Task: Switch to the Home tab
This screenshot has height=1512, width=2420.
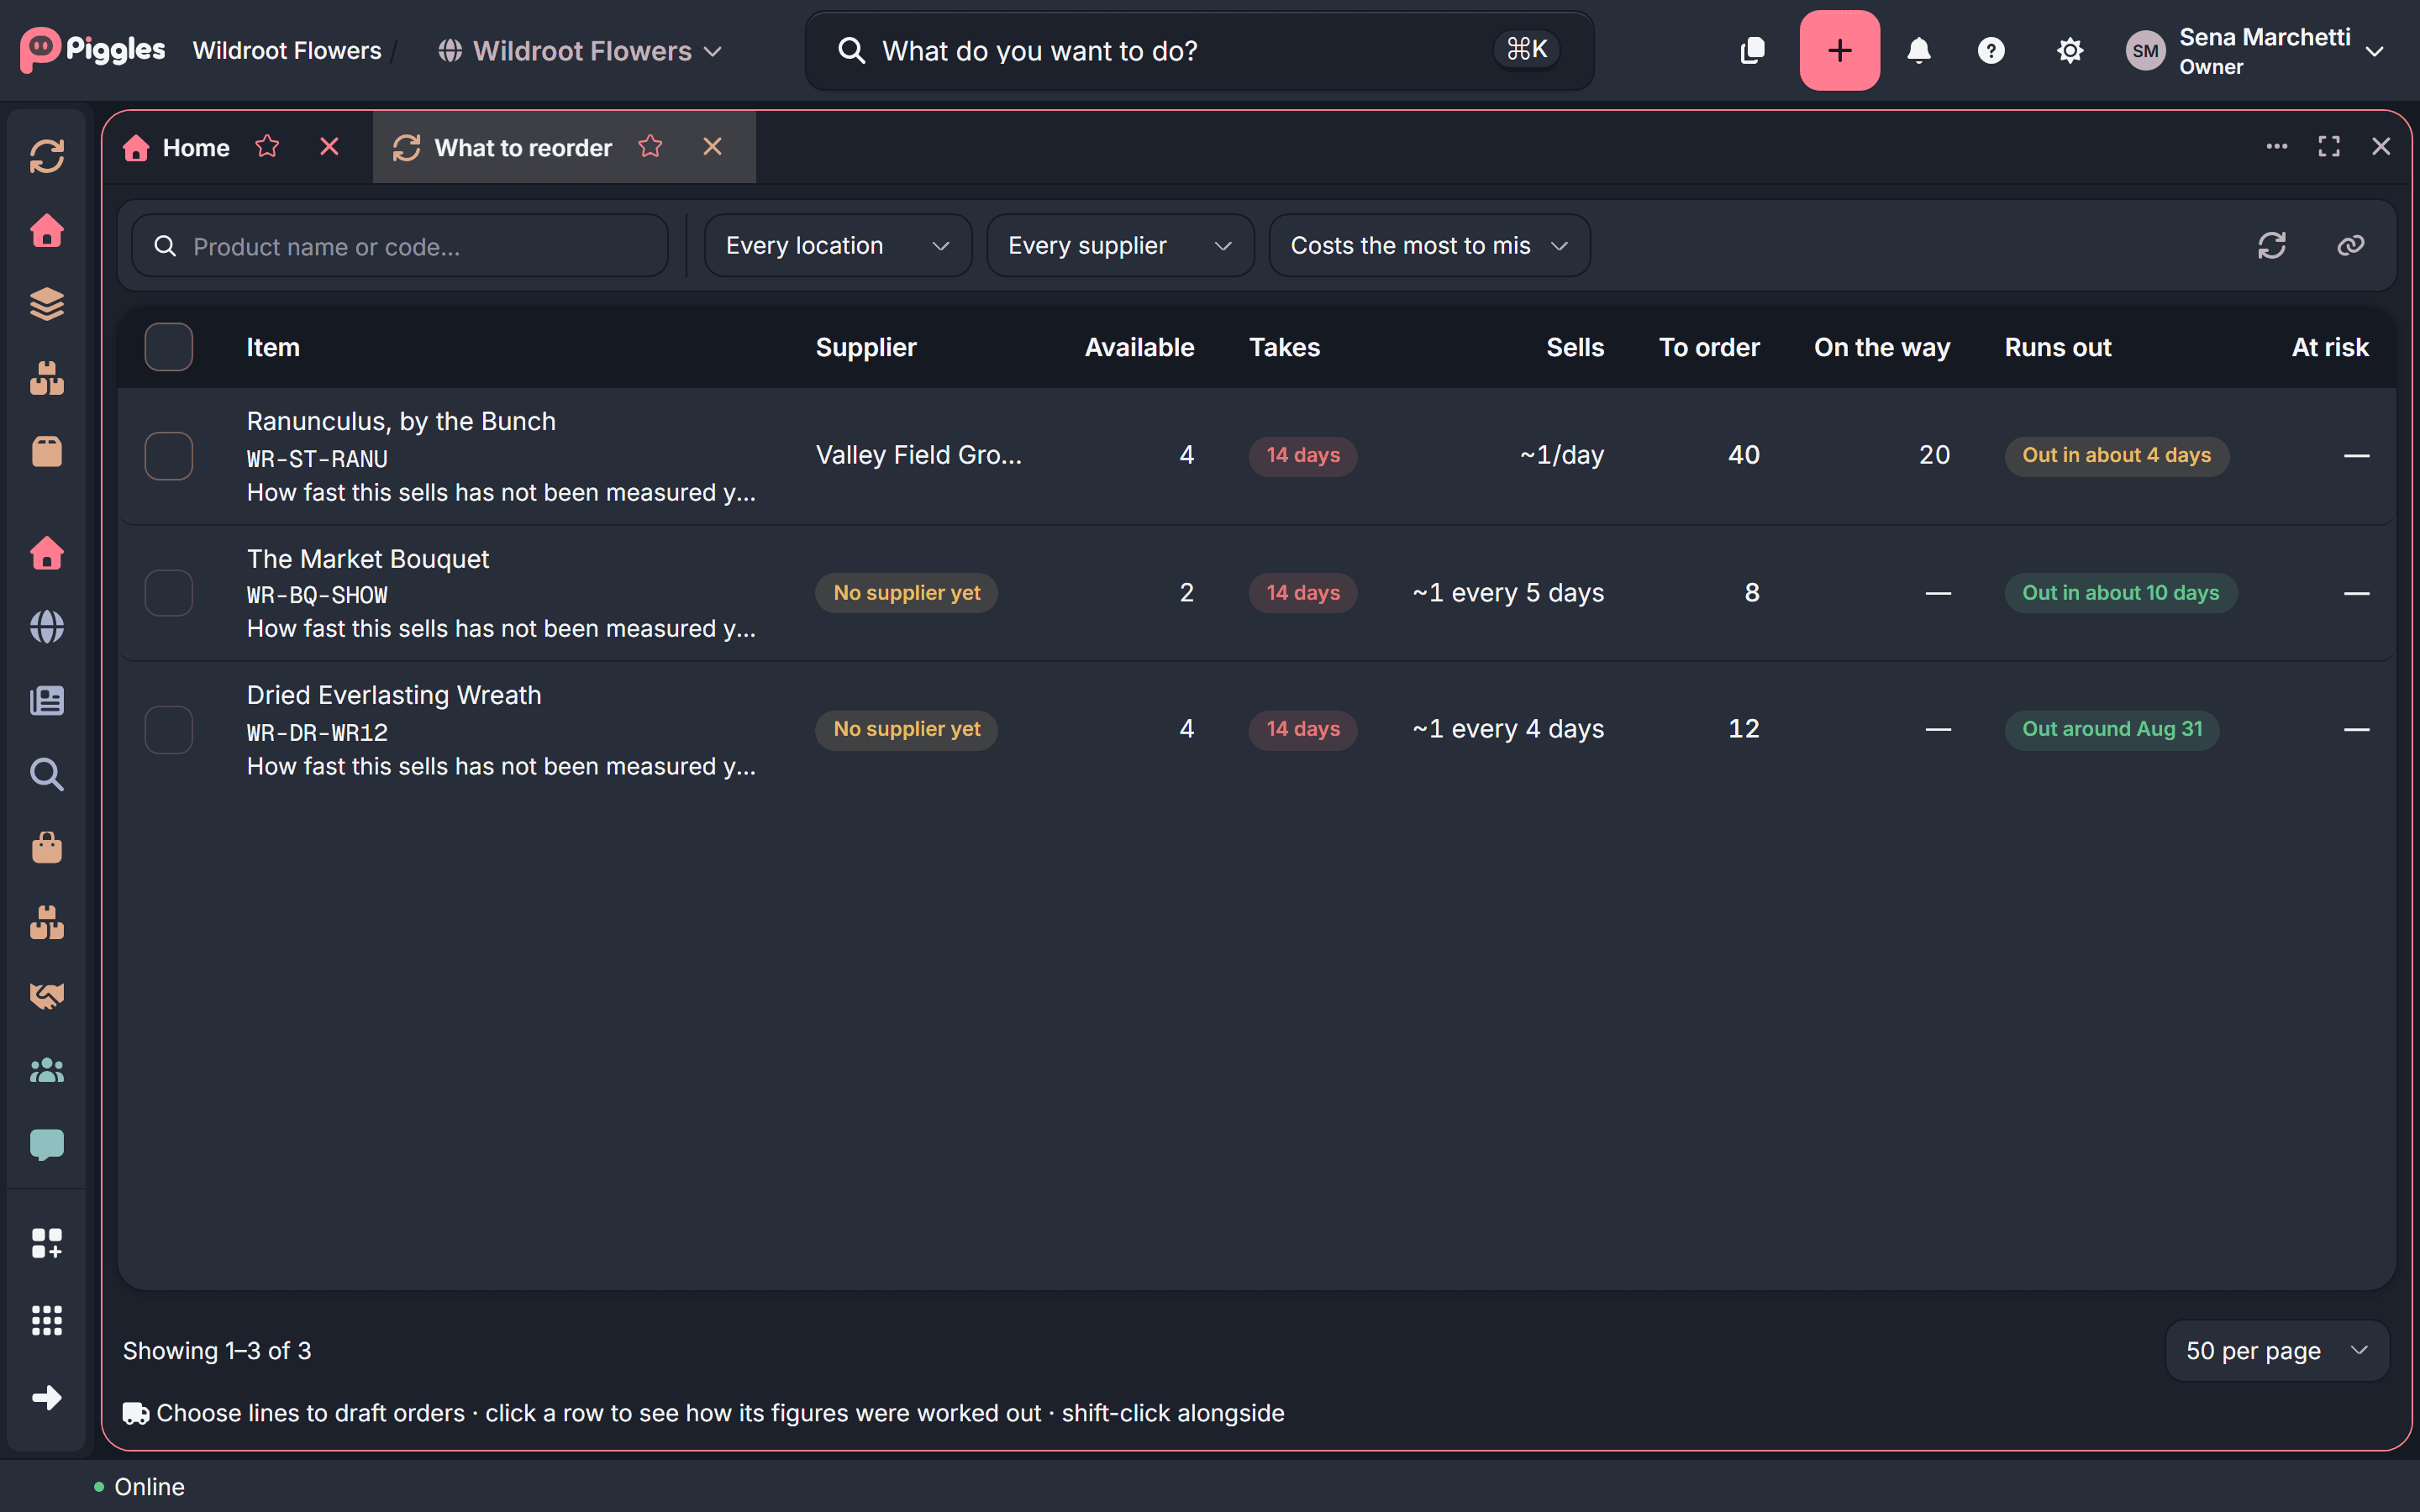Action: click(196, 148)
